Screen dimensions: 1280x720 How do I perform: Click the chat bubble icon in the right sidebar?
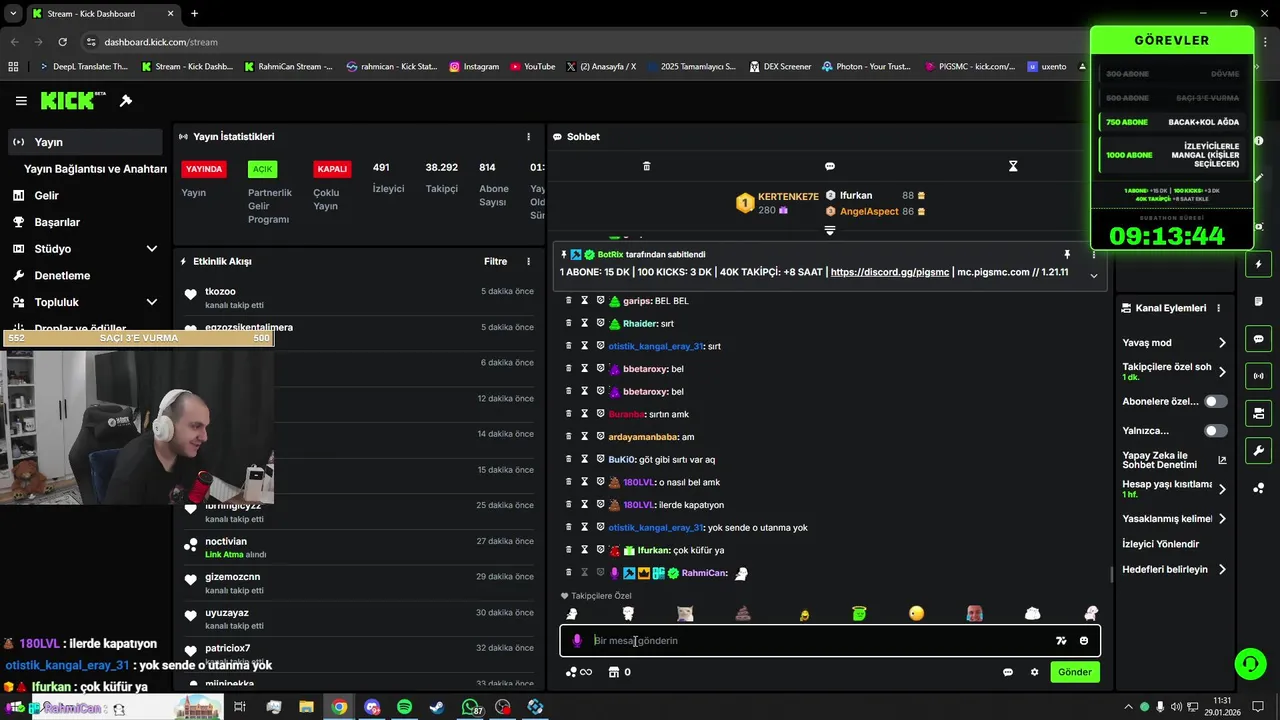(1259, 339)
